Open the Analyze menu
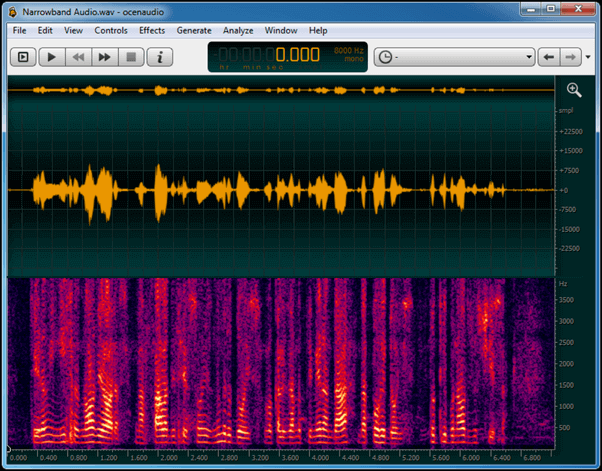Screen dimensions: 602x471 238,30
